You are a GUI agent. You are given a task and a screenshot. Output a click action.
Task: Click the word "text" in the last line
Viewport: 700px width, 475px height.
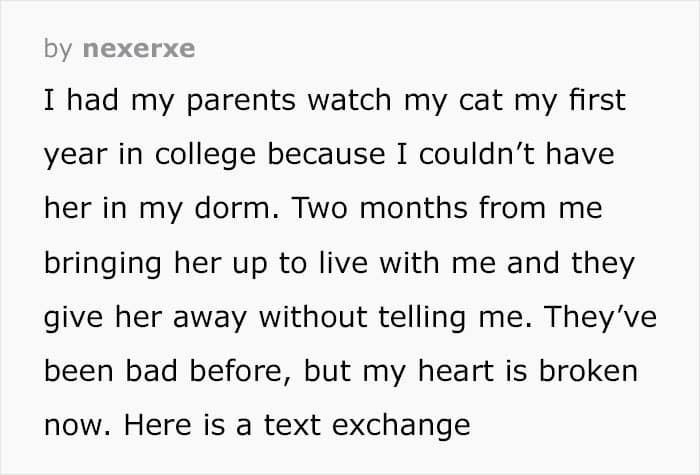pyautogui.click(x=292, y=426)
